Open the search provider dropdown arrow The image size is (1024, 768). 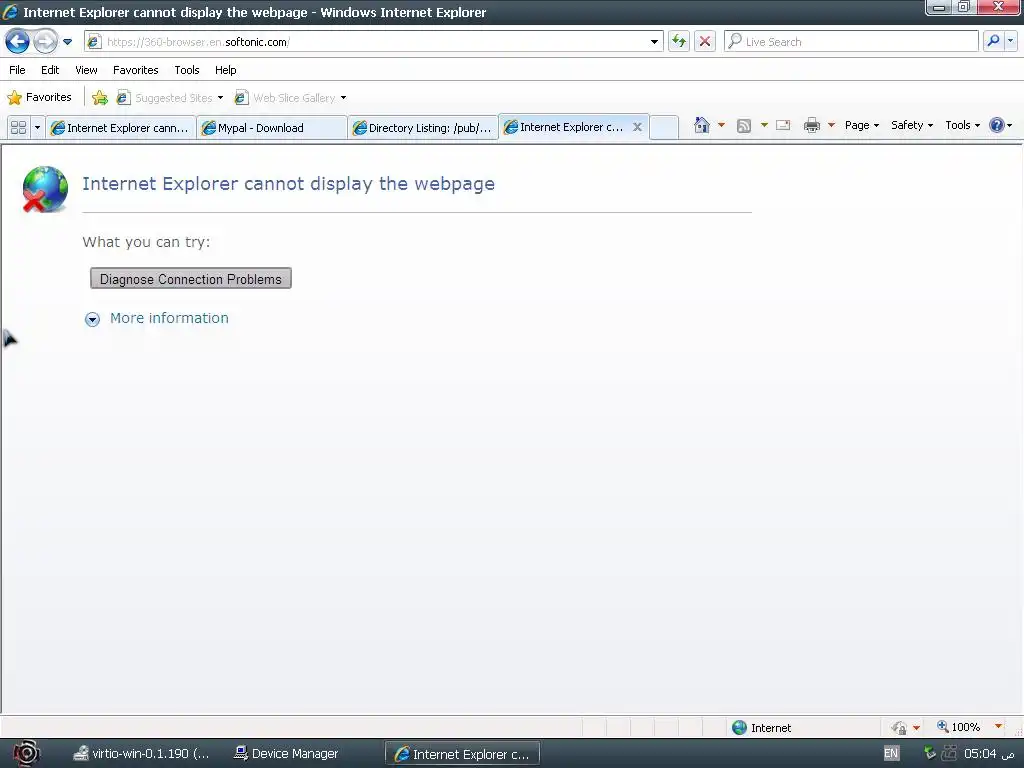point(1010,41)
